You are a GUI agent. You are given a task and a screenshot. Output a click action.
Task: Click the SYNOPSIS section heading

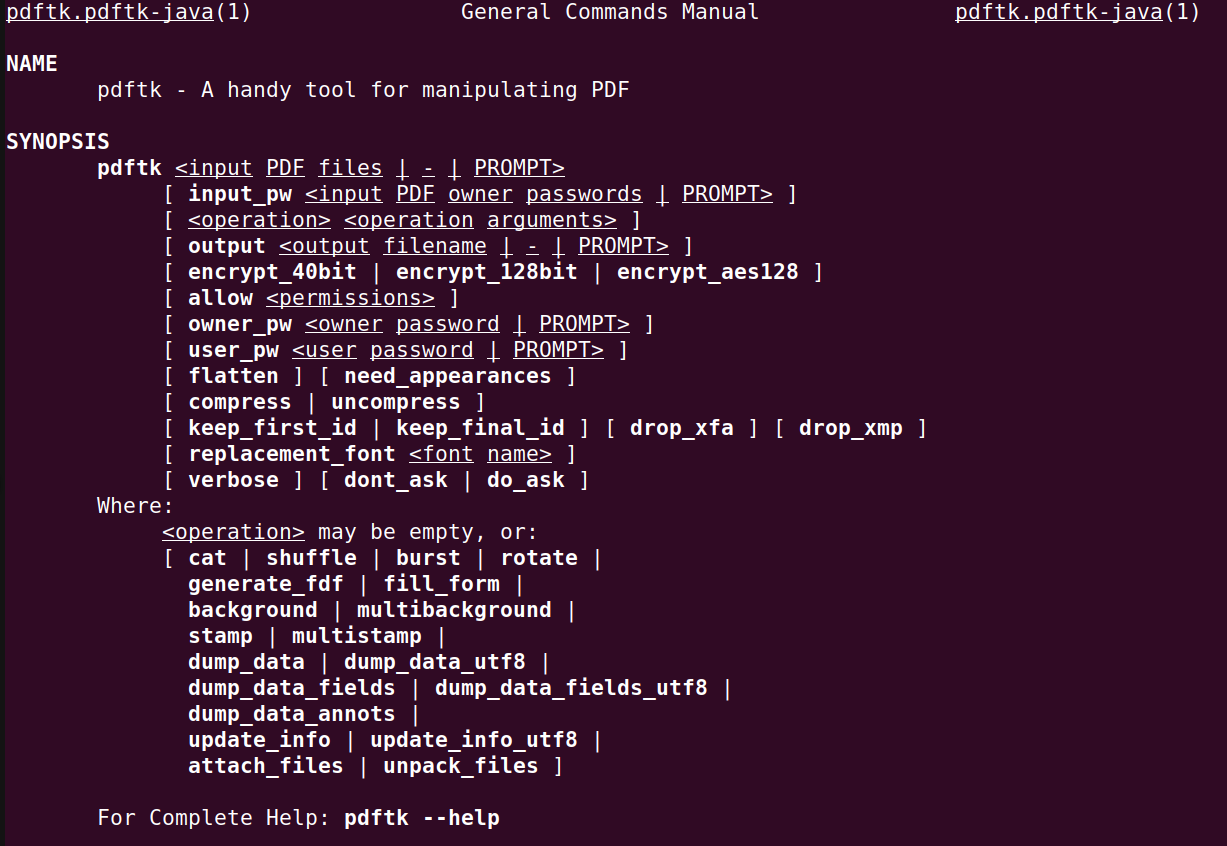(58, 142)
